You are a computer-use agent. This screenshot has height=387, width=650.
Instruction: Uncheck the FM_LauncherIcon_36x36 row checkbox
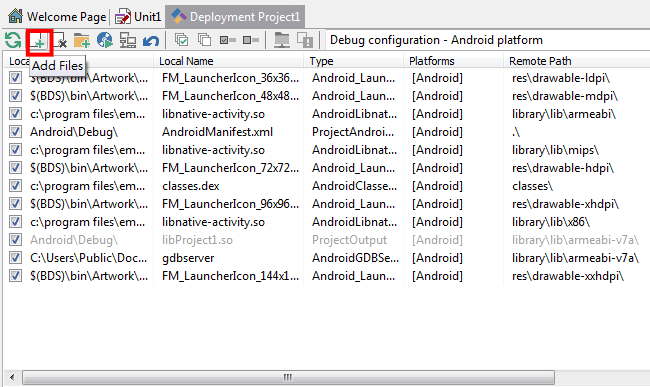[15, 77]
